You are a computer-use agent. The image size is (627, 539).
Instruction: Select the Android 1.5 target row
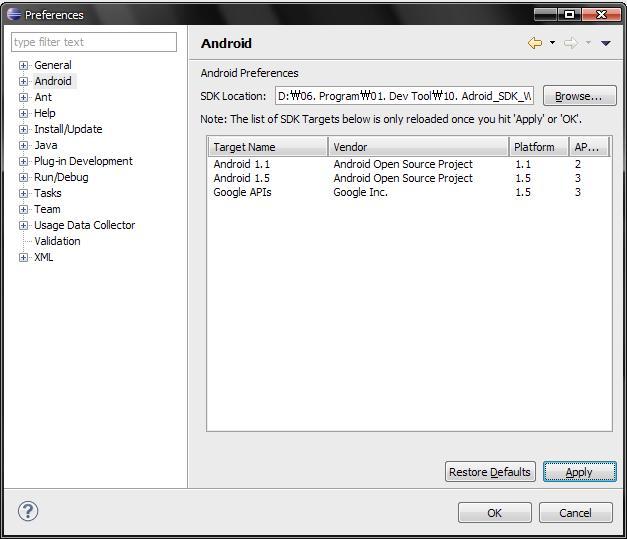409,178
